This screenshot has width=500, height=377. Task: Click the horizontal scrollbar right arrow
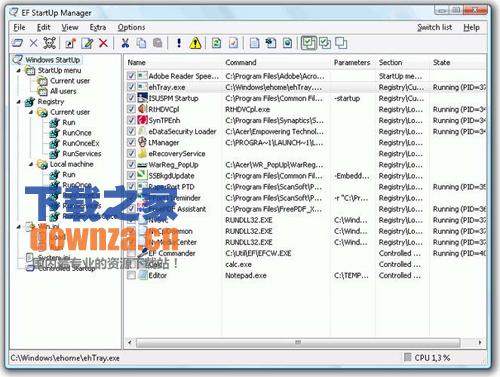pos(480,342)
